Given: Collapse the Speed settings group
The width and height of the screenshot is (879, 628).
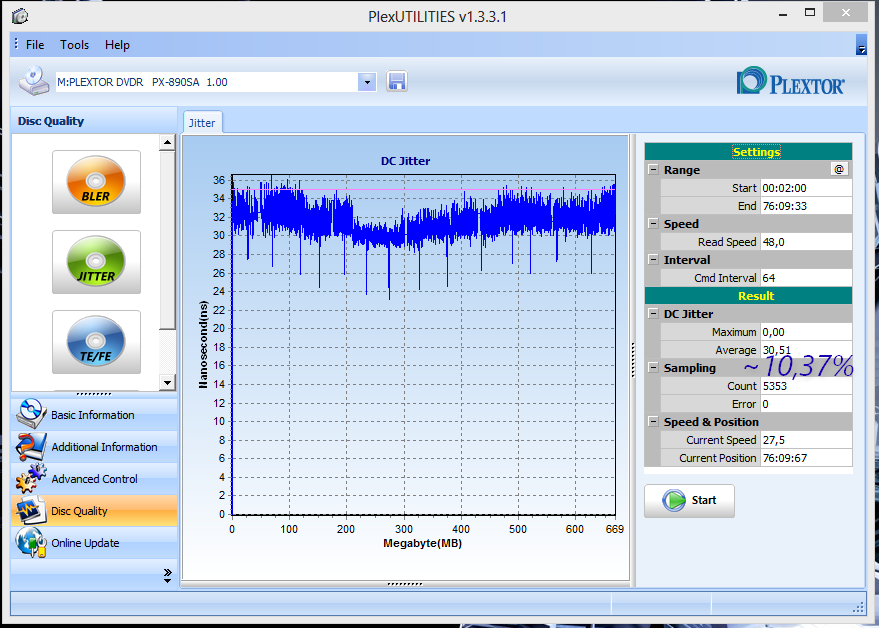Looking at the screenshot, I should tap(653, 223).
